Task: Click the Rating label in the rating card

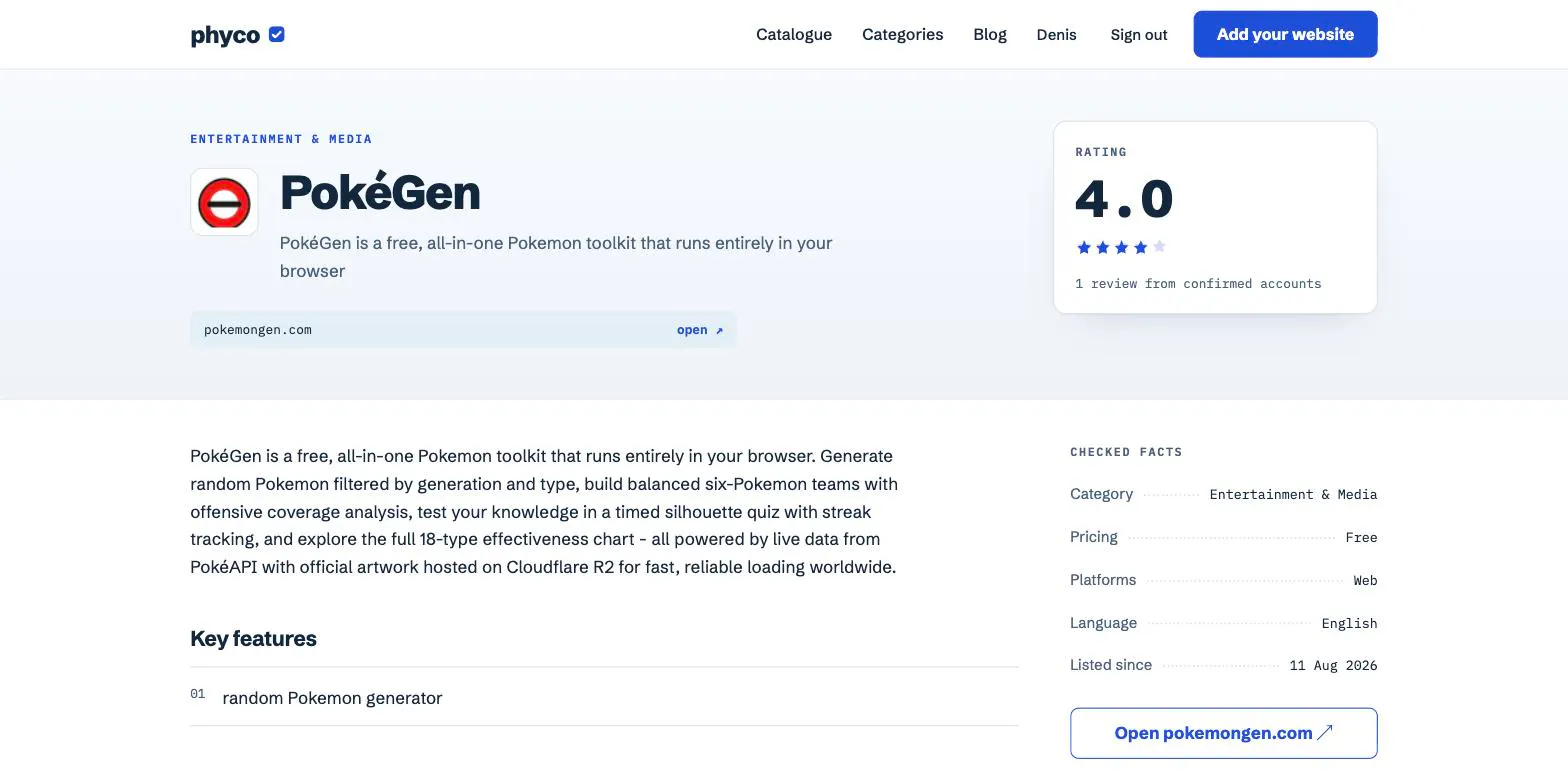Action: (1101, 152)
